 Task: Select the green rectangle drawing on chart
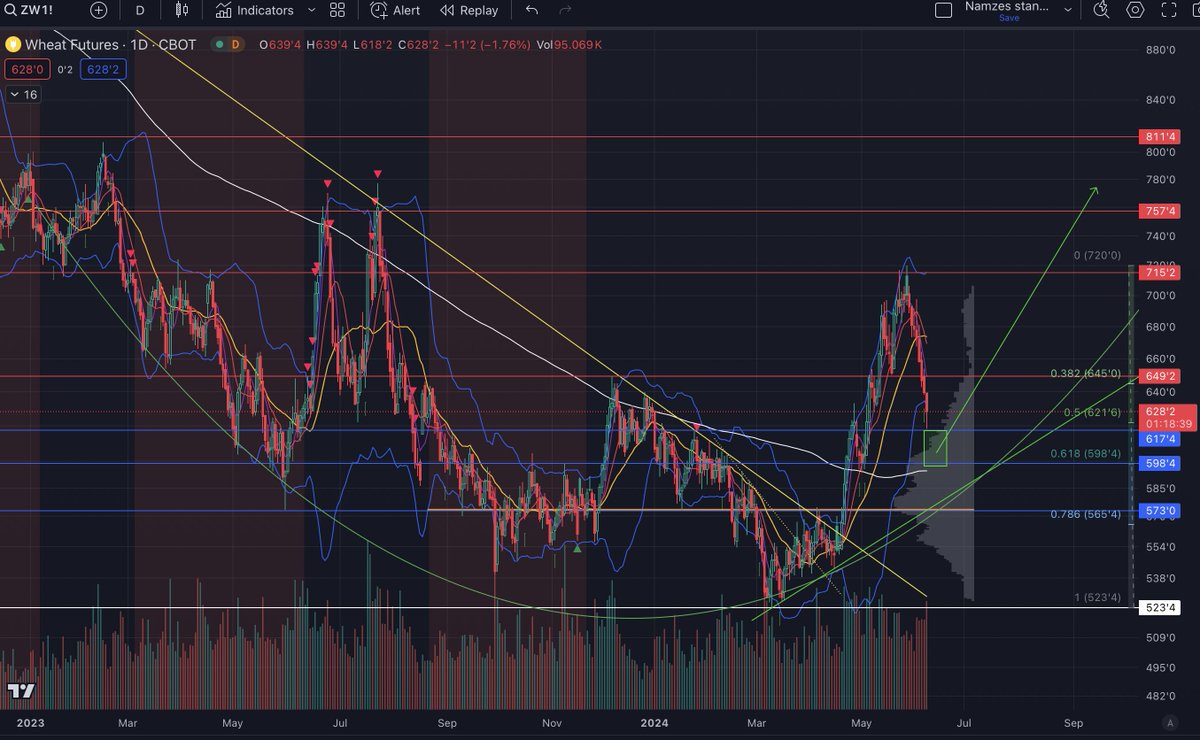click(x=935, y=448)
